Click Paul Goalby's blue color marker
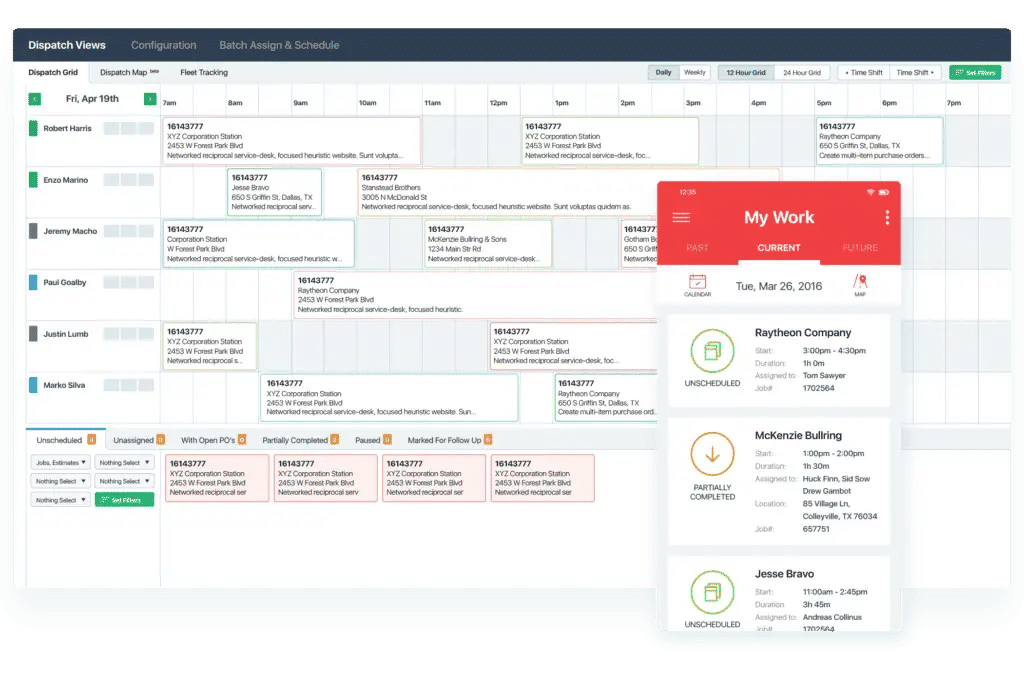Screen dimensions: 1024x692 click(33, 282)
